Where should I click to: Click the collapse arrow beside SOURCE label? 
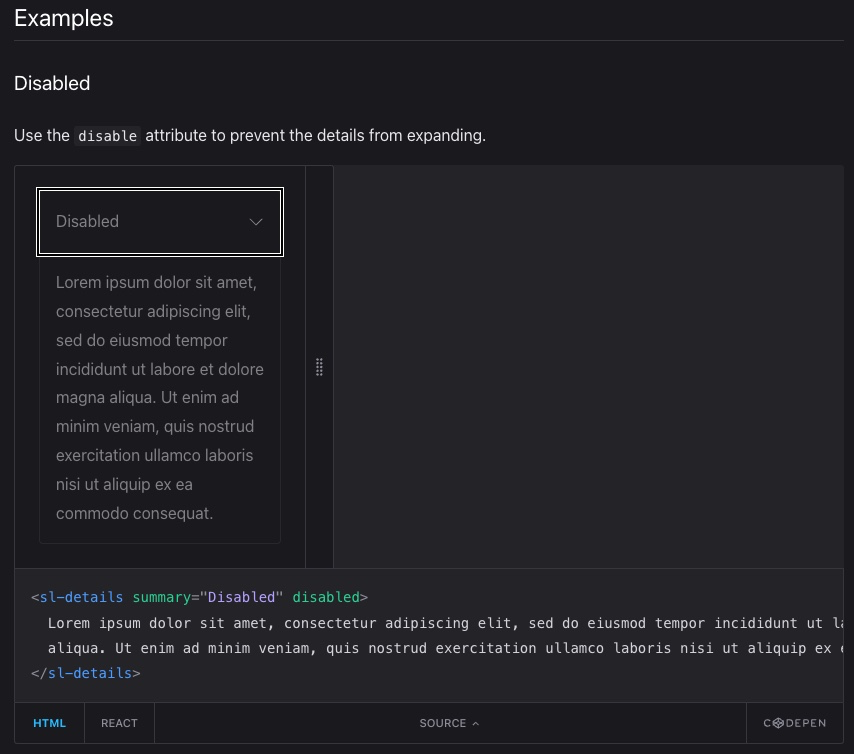click(475, 722)
